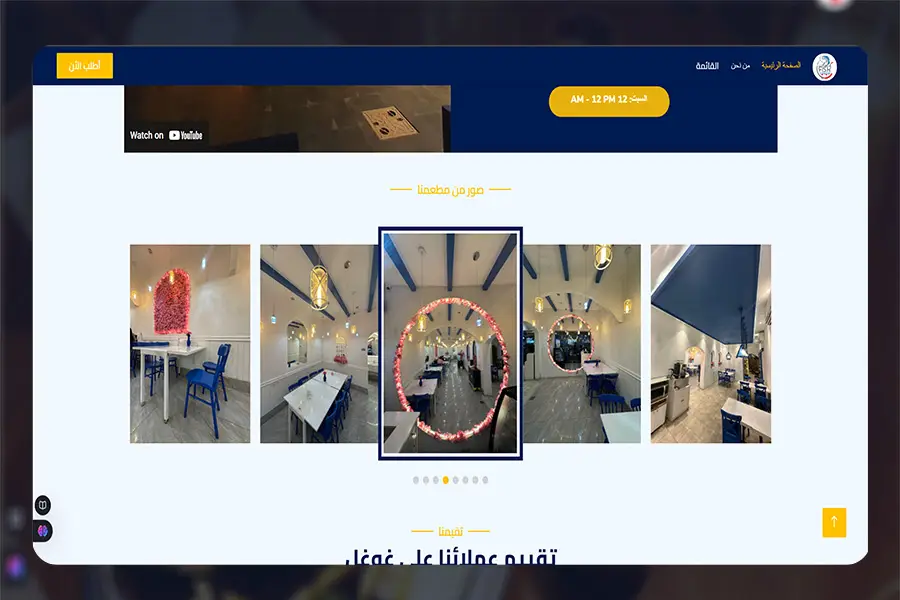Image resolution: width=900 pixels, height=600 pixels.
Task: Click the logo emblem next to nav links
Action: coord(825,64)
